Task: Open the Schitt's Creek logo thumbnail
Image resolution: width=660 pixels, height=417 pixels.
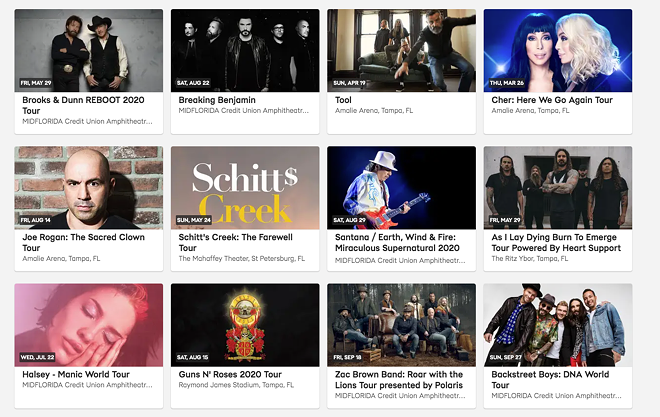Action: (245, 188)
